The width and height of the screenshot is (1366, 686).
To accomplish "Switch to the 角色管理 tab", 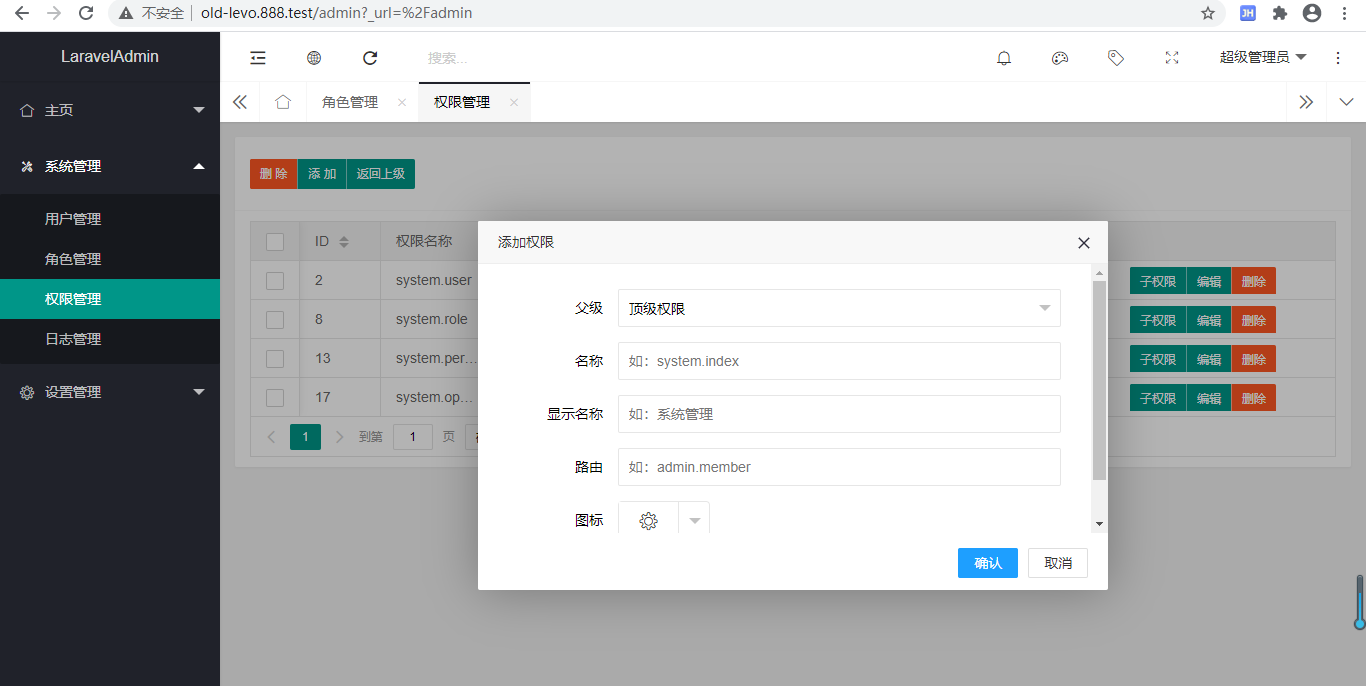I will click(x=350, y=102).
